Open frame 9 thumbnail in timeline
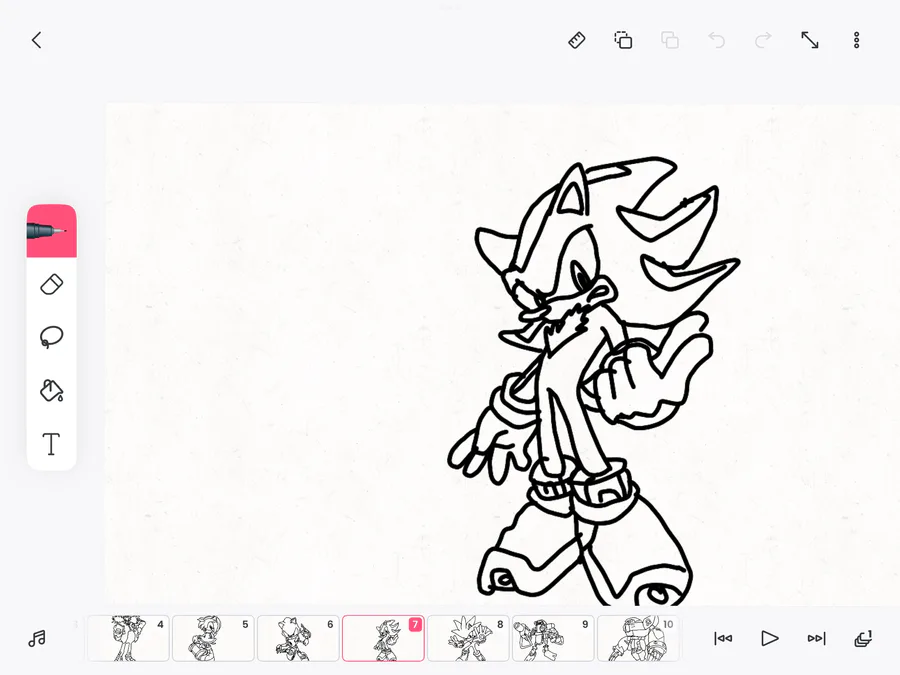 click(x=553, y=638)
